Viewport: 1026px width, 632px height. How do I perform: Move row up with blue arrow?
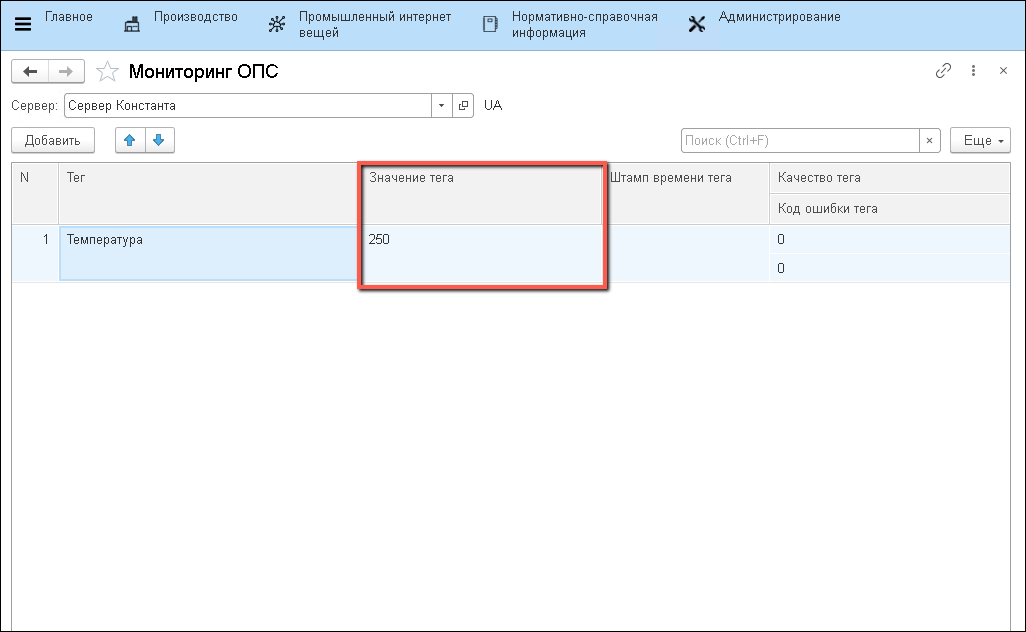[x=129, y=141]
